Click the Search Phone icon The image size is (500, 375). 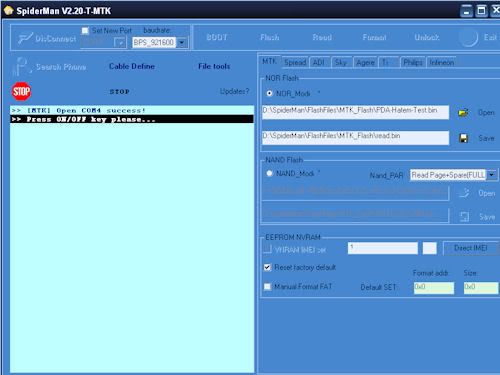(x=22, y=66)
